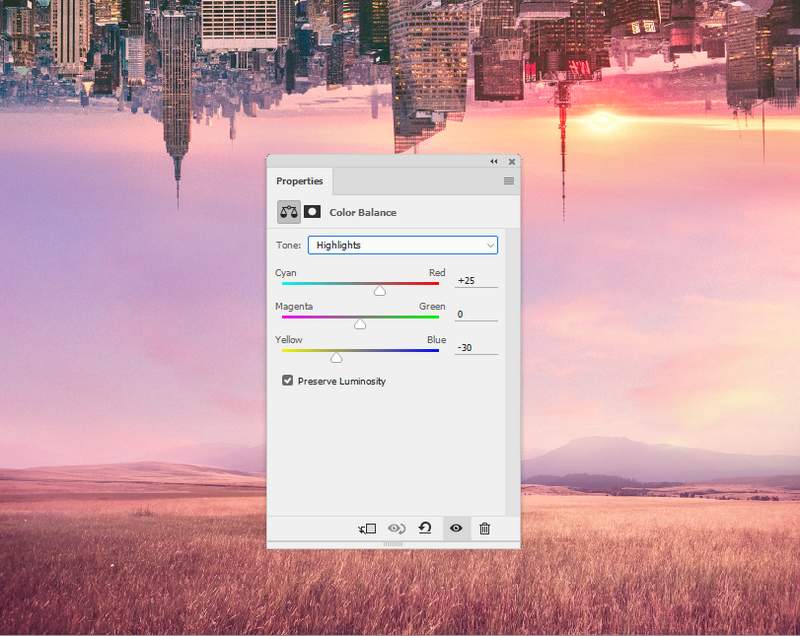Clip adjustment to layer below icon
The image size is (800, 636).
367,528
